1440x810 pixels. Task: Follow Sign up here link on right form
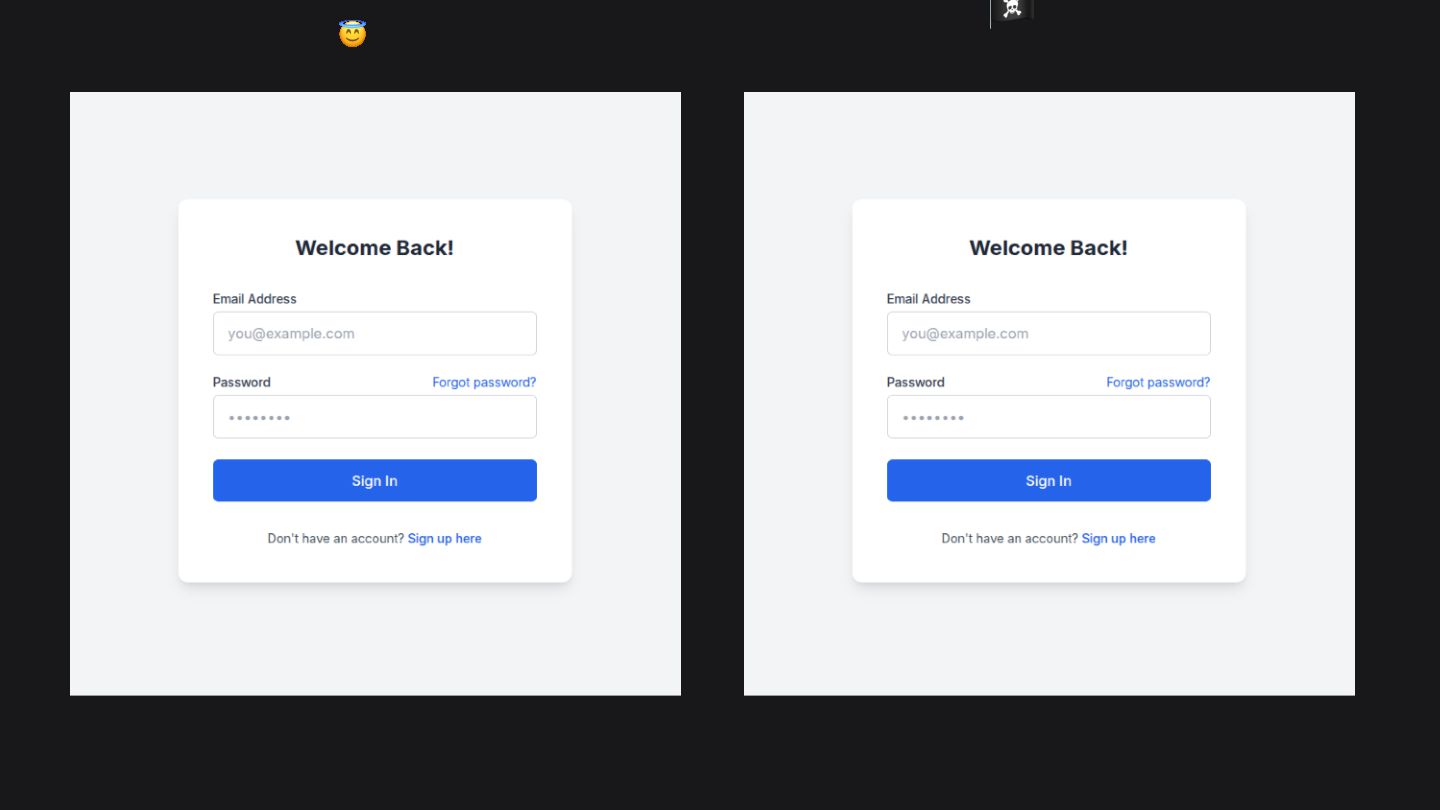point(1118,538)
